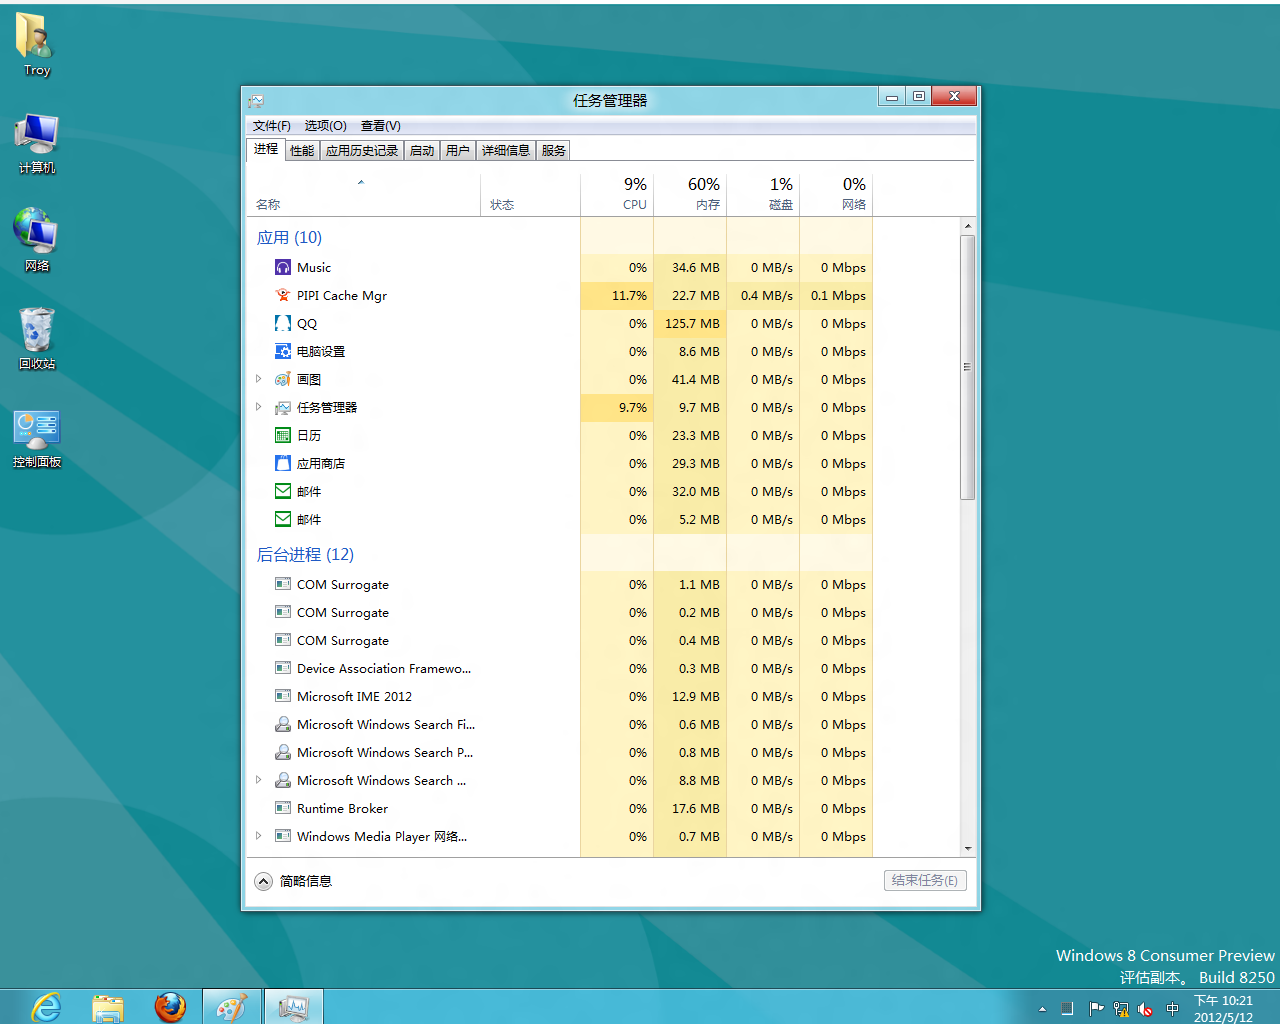Click the Microsoft IME 2012 icon
This screenshot has width=1280, height=1024.
283,696
